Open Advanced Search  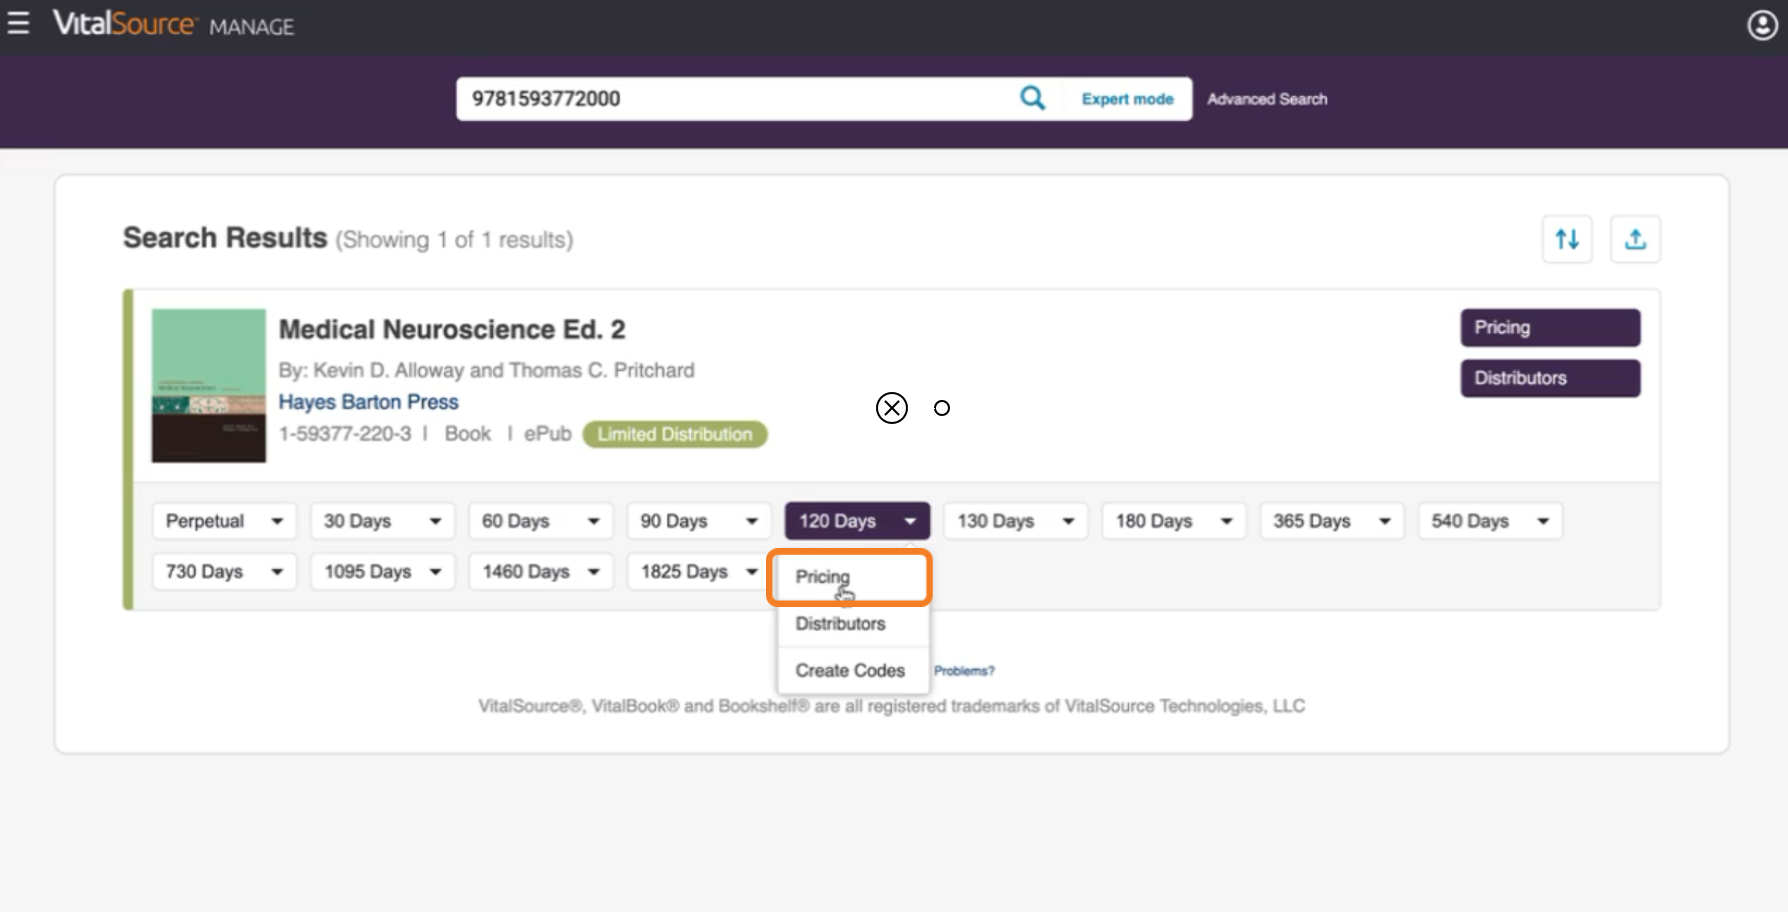pyautogui.click(x=1267, y=99)
